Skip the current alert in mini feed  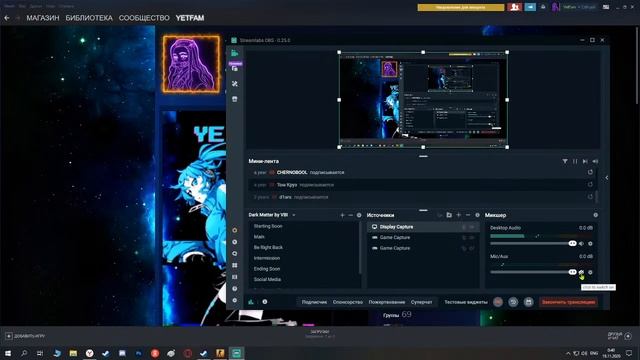[585, 161]
